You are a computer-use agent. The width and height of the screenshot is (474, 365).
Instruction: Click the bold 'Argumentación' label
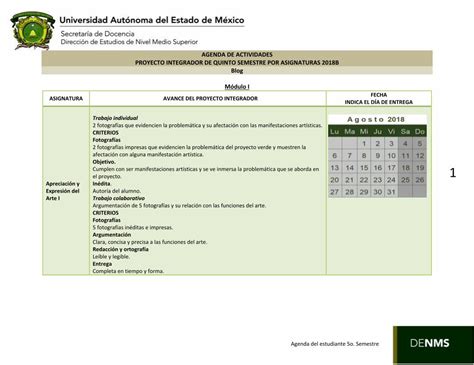112,235
